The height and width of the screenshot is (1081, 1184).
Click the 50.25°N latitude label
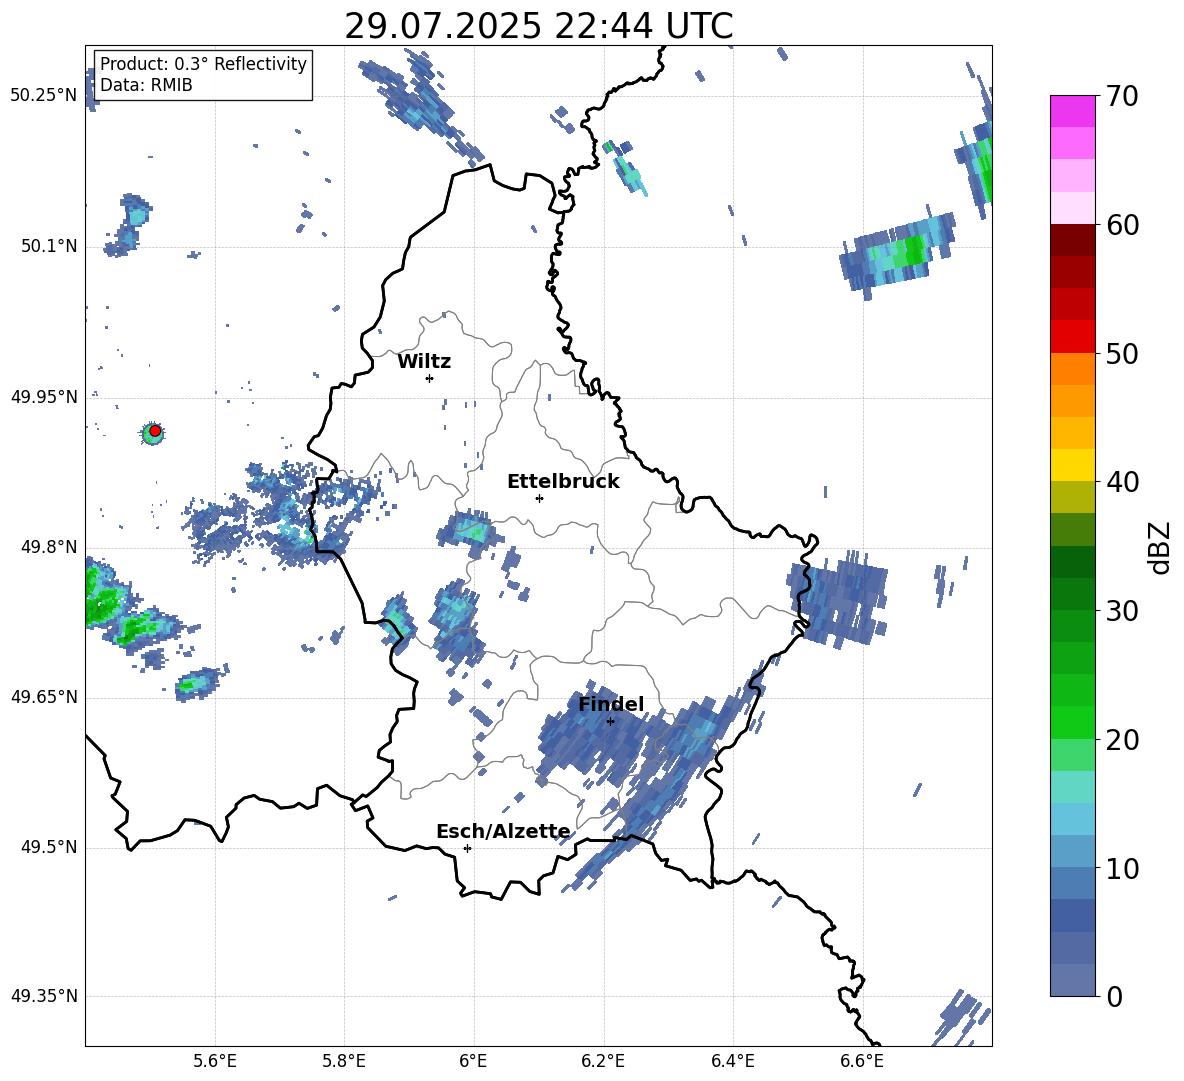click(44, 96)
